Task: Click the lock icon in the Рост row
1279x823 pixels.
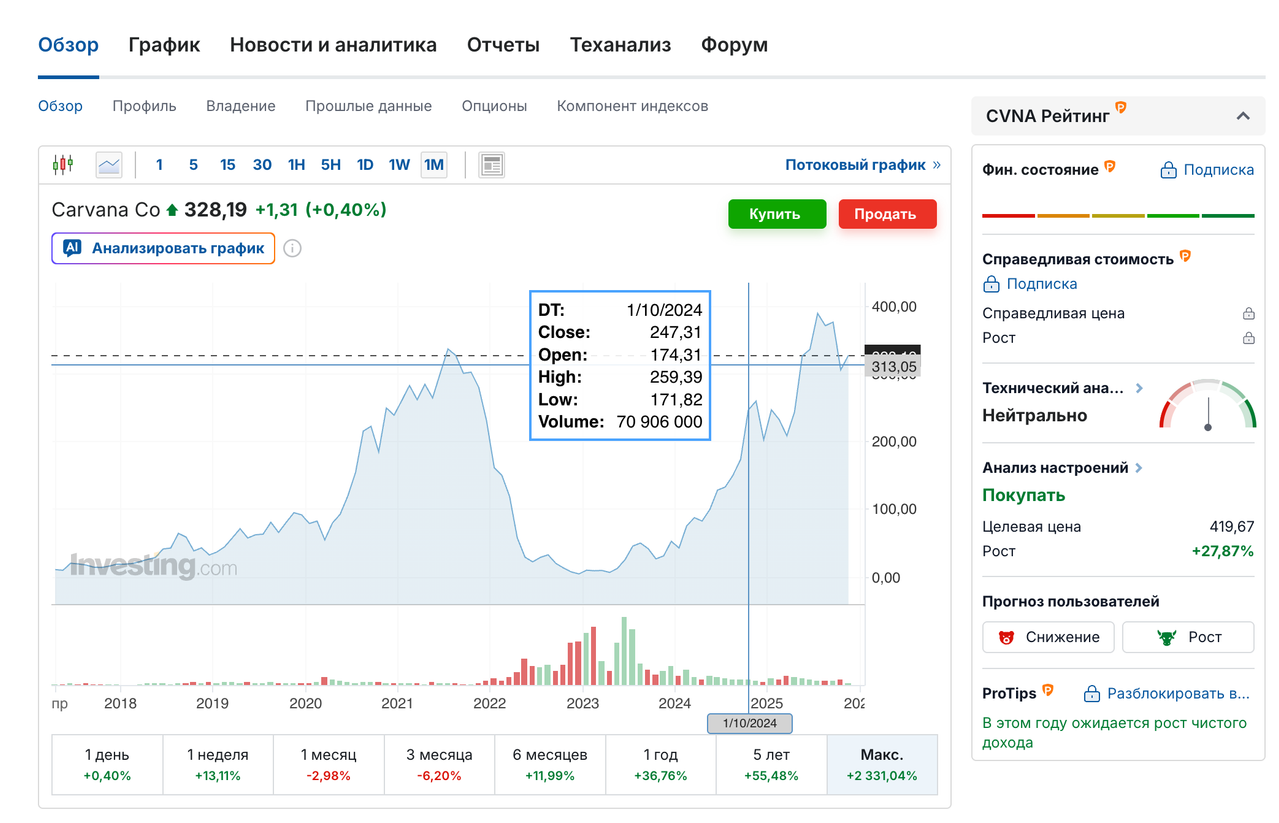Action: (x=1248, y=338)
